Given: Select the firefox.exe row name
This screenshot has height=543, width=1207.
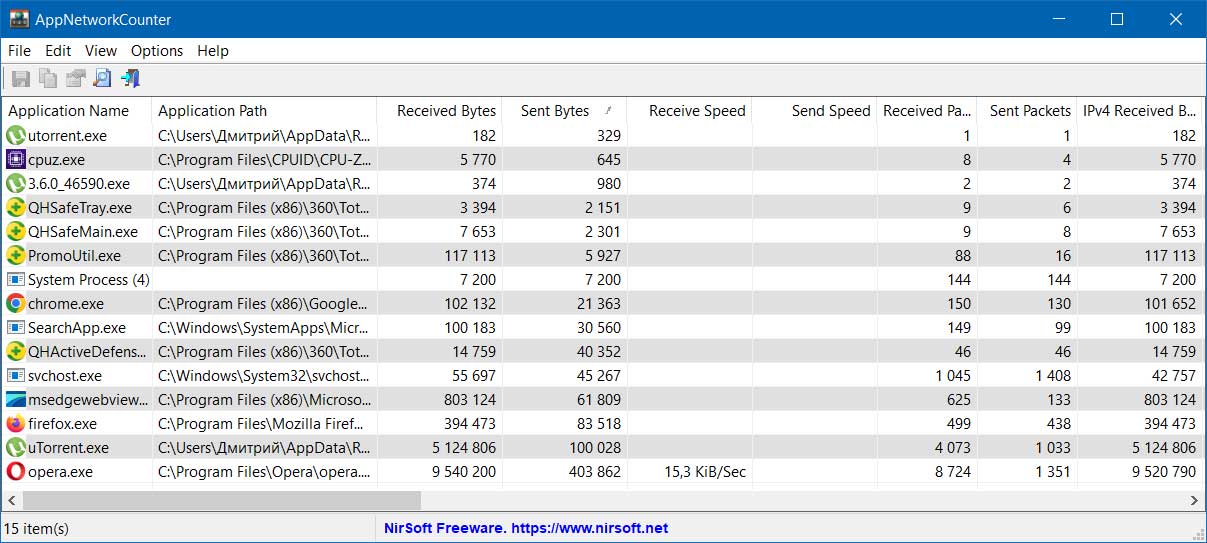Looking at the screenshot, I should (62, 424).
